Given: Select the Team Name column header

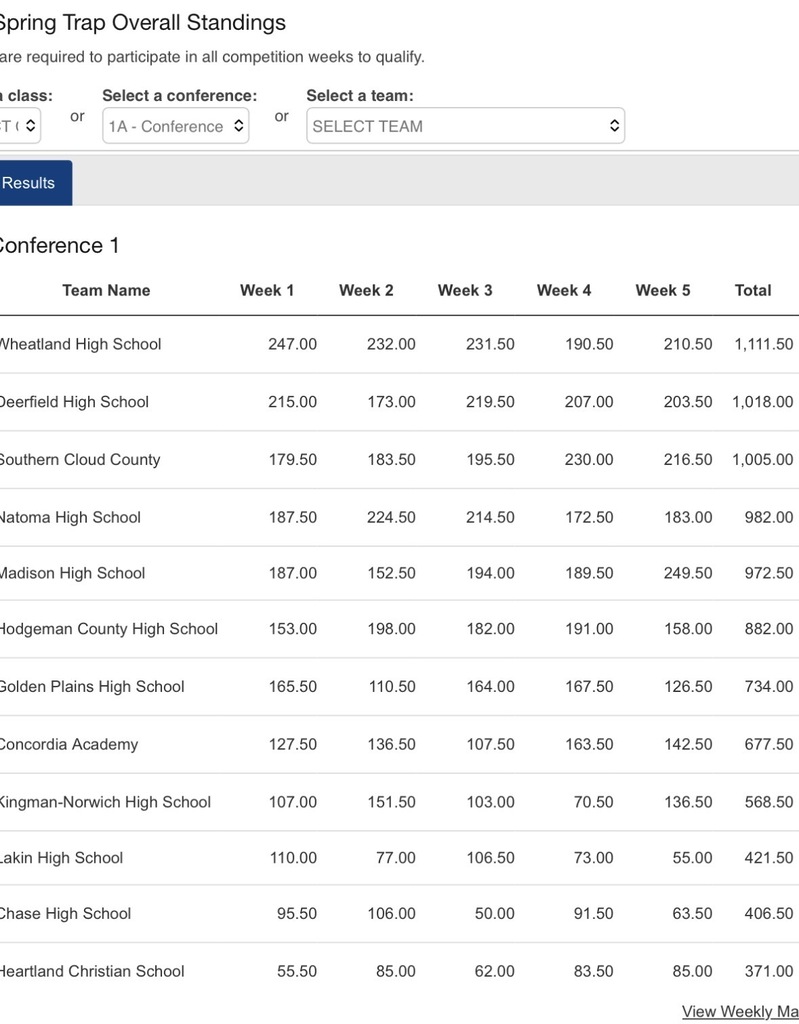Looking at the screenshot, I should tap(106, 291).
